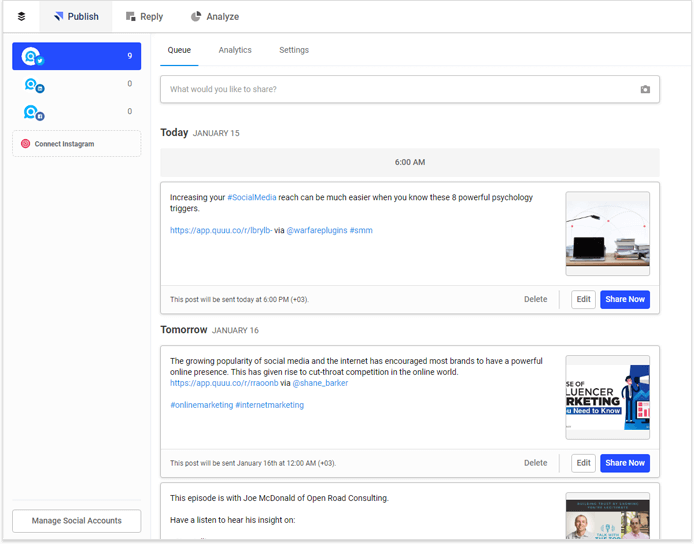Open the laptop desk thumbnail image
The image size is (694, 544).
pyautogui.click(x=608, y=233)
